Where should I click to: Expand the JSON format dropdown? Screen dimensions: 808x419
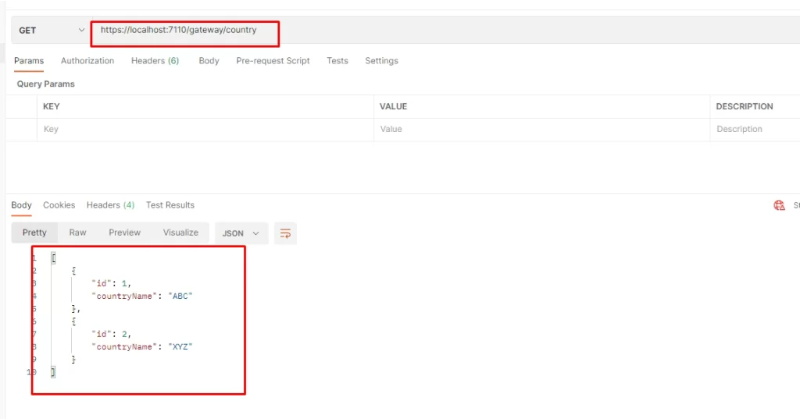pyautogui.click(x=240, y=233)
